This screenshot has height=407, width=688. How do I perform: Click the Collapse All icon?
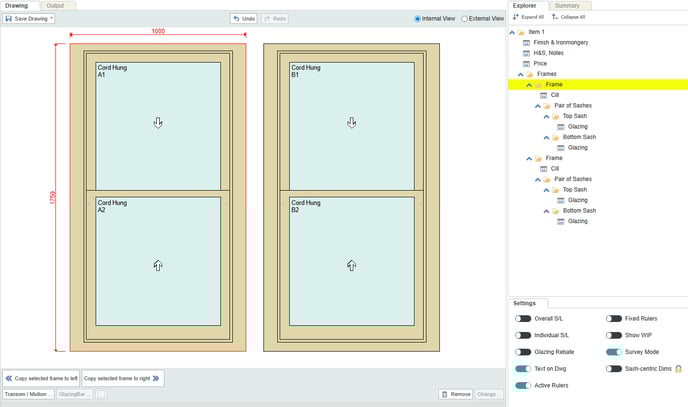(x=554, y=17)
